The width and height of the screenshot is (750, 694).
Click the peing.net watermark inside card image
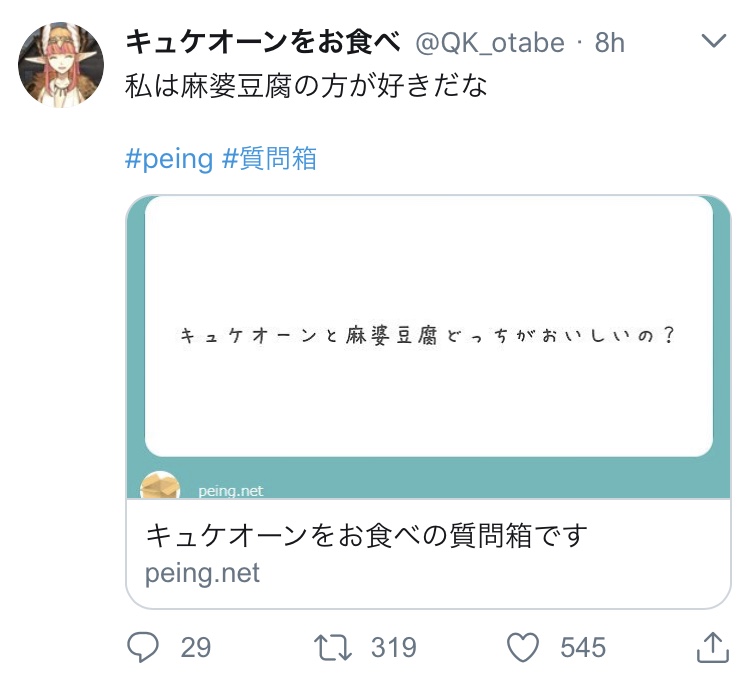(230, 491)
